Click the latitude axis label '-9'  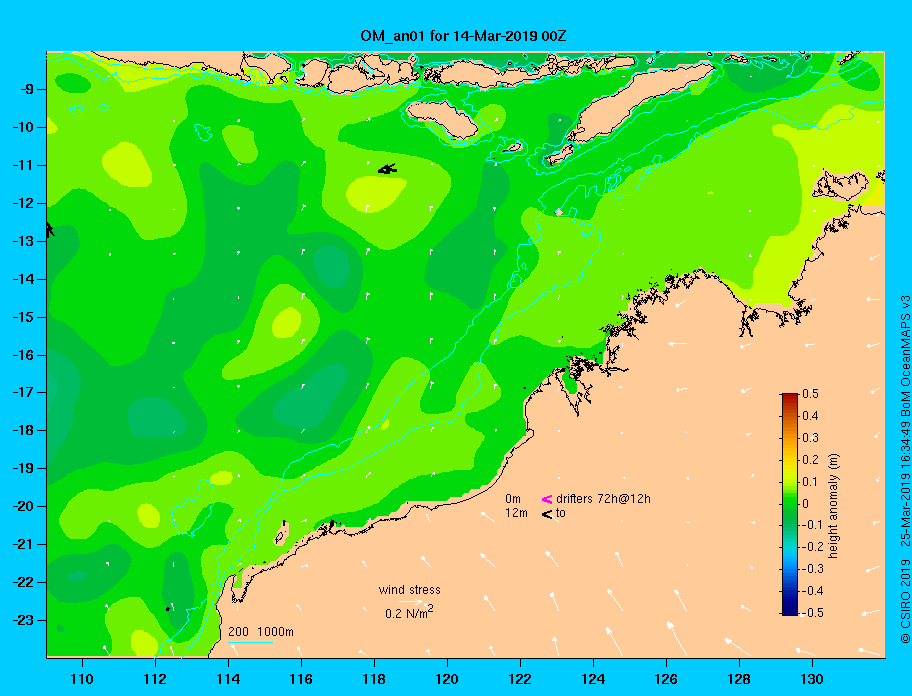point(27,90)
